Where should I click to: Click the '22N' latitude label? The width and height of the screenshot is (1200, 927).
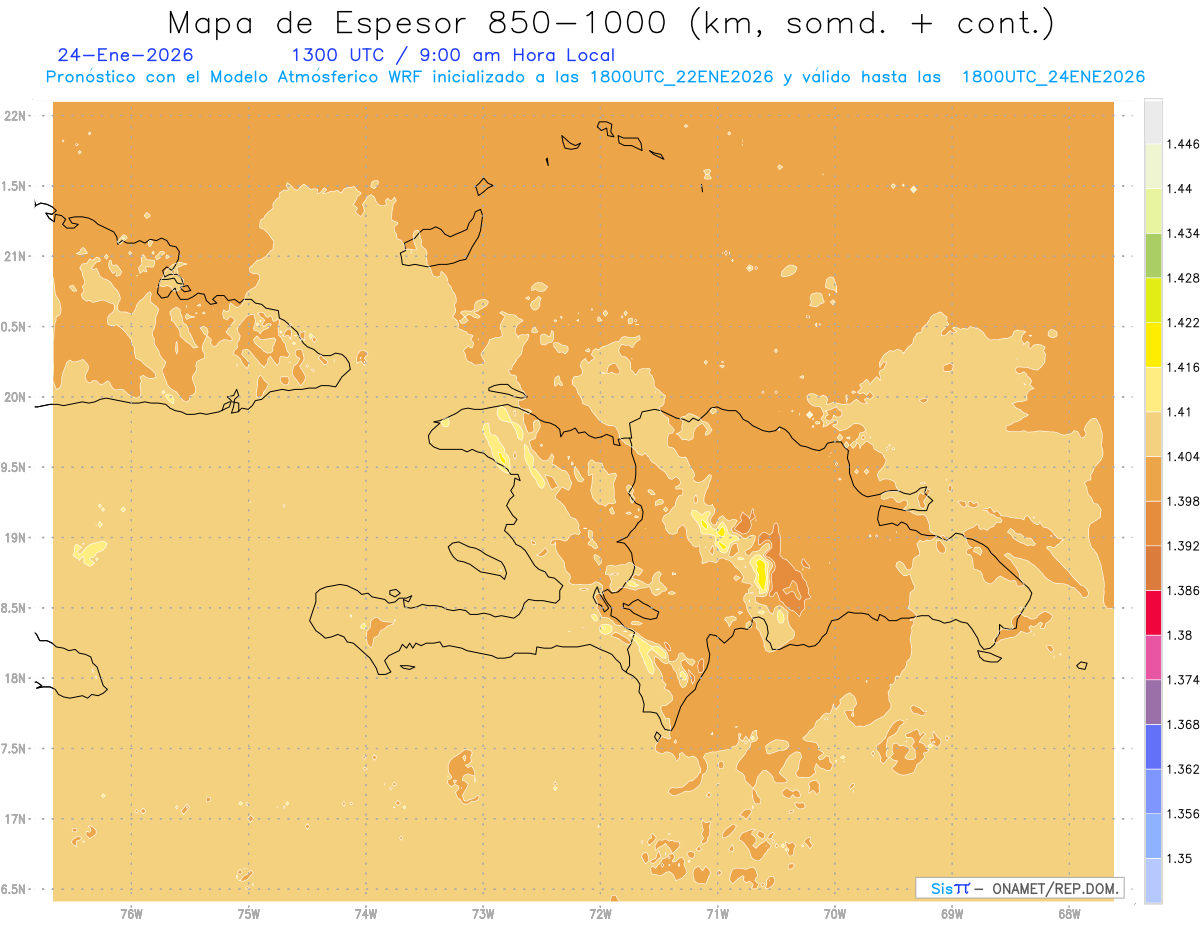coord(17,115)
